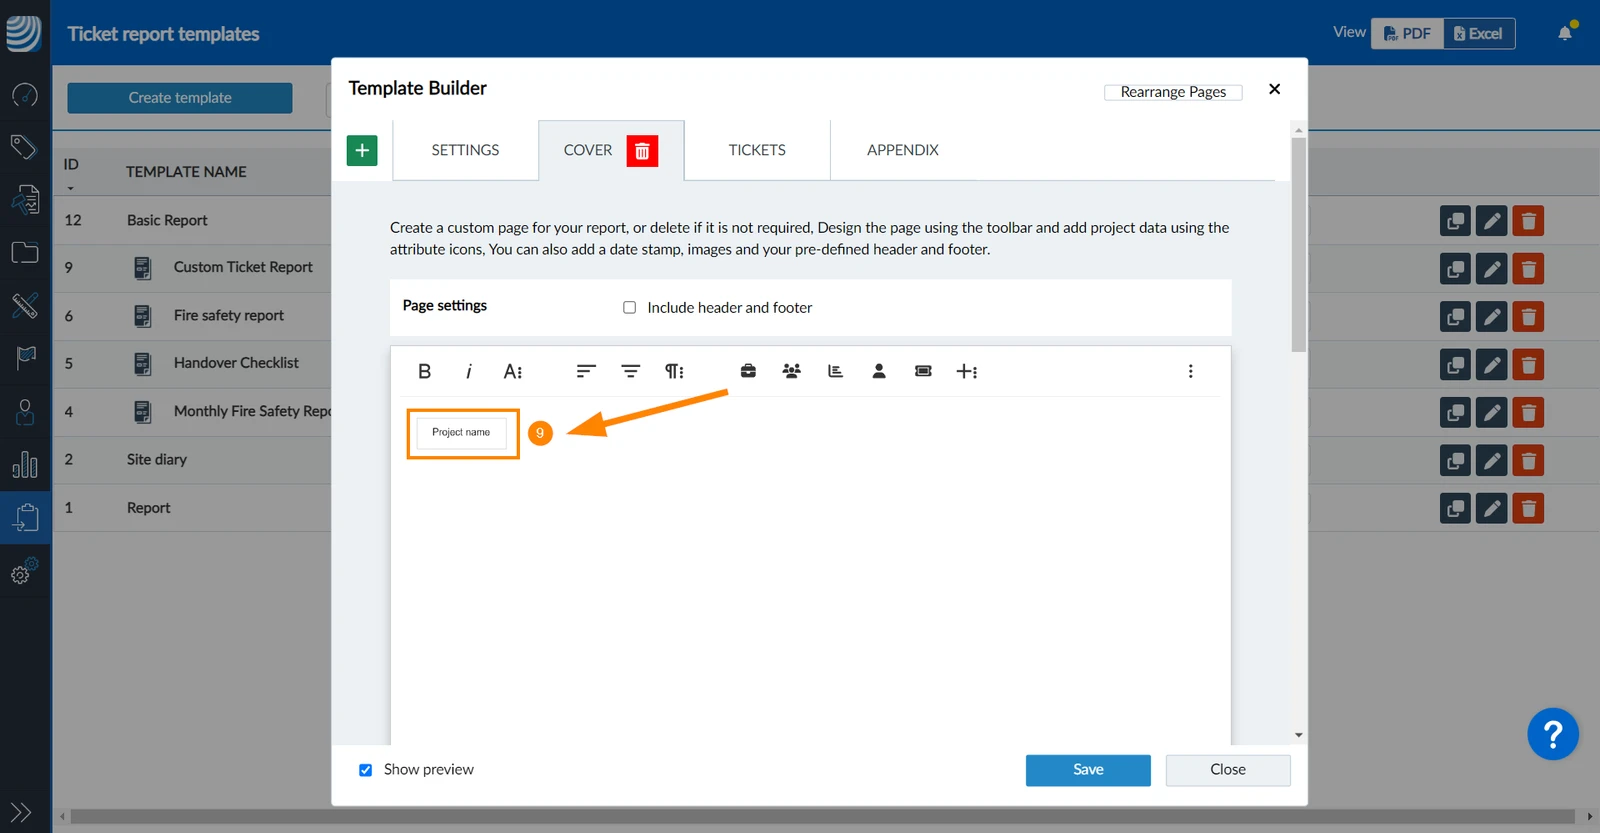
Task: Click the team members attribute icon
Action: coord(791,371)
